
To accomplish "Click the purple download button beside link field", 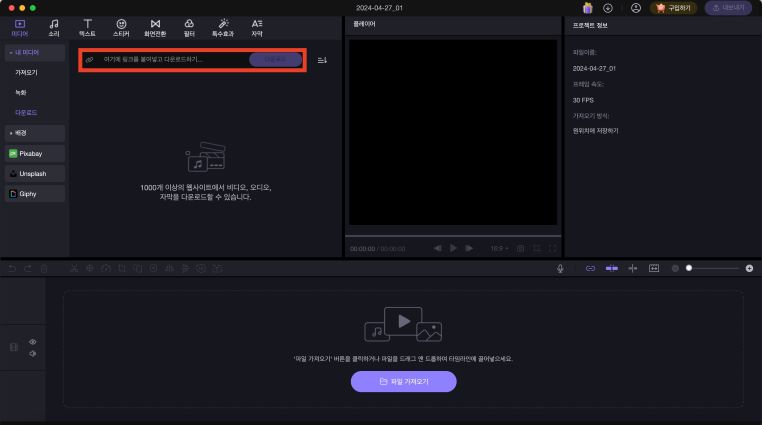I will point(276,59).
